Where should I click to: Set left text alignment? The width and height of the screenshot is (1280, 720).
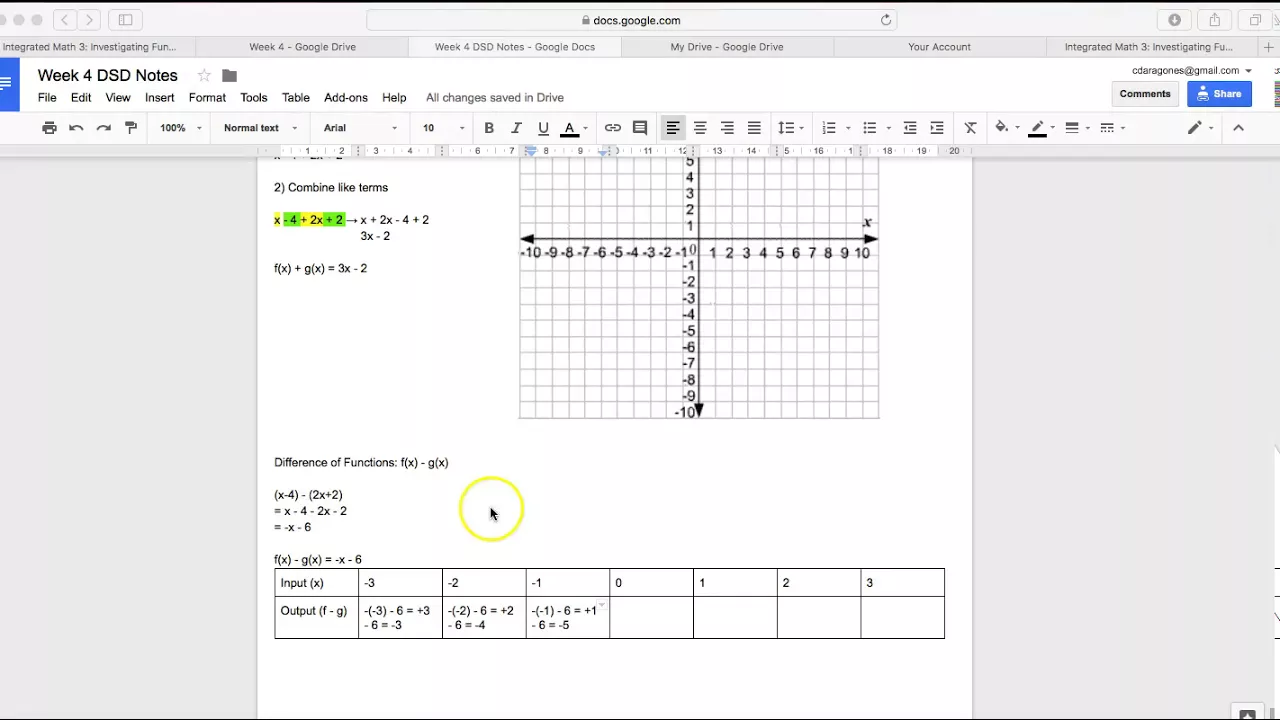673,128
